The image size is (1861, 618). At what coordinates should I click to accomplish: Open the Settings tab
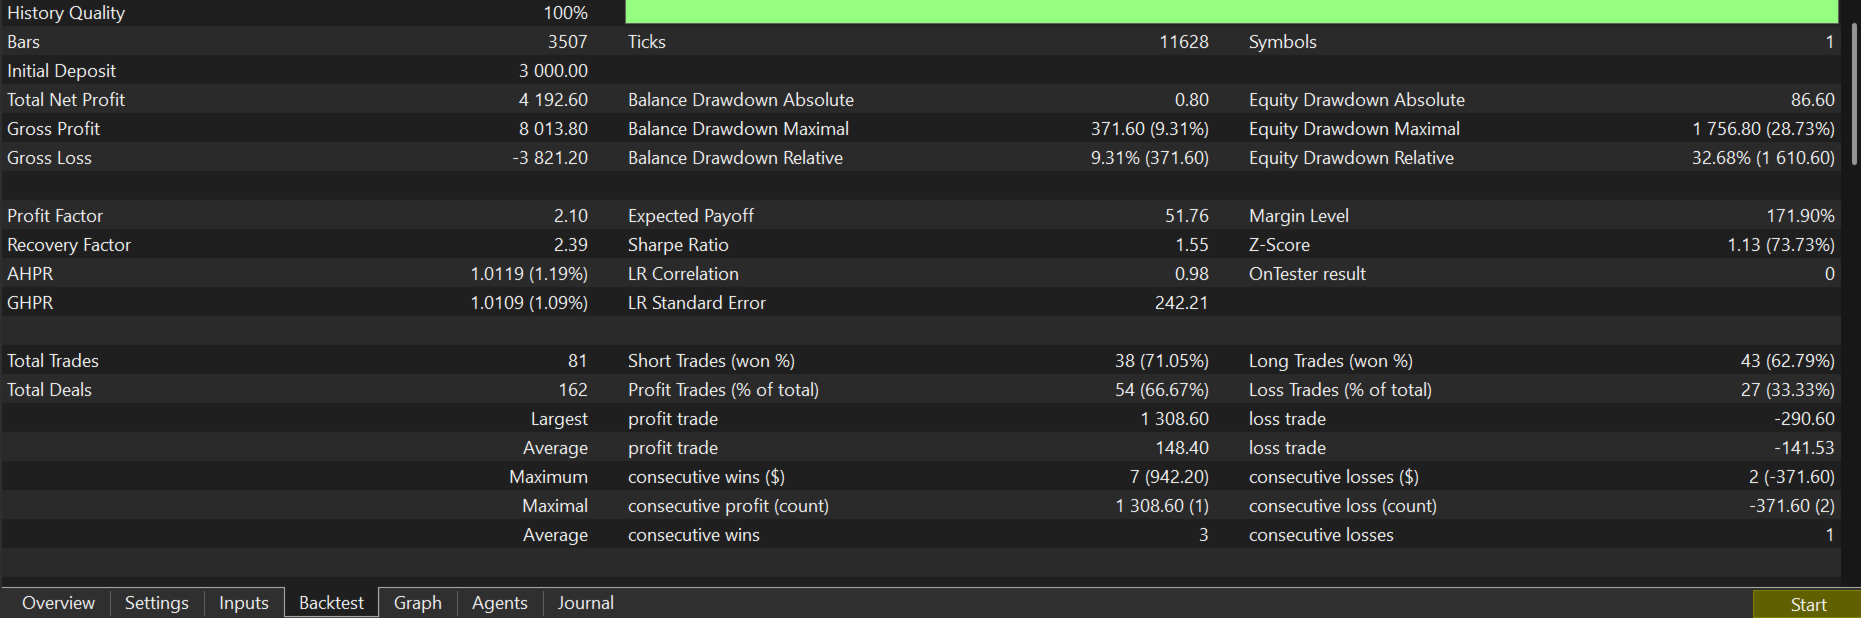(x=157, y=603)
